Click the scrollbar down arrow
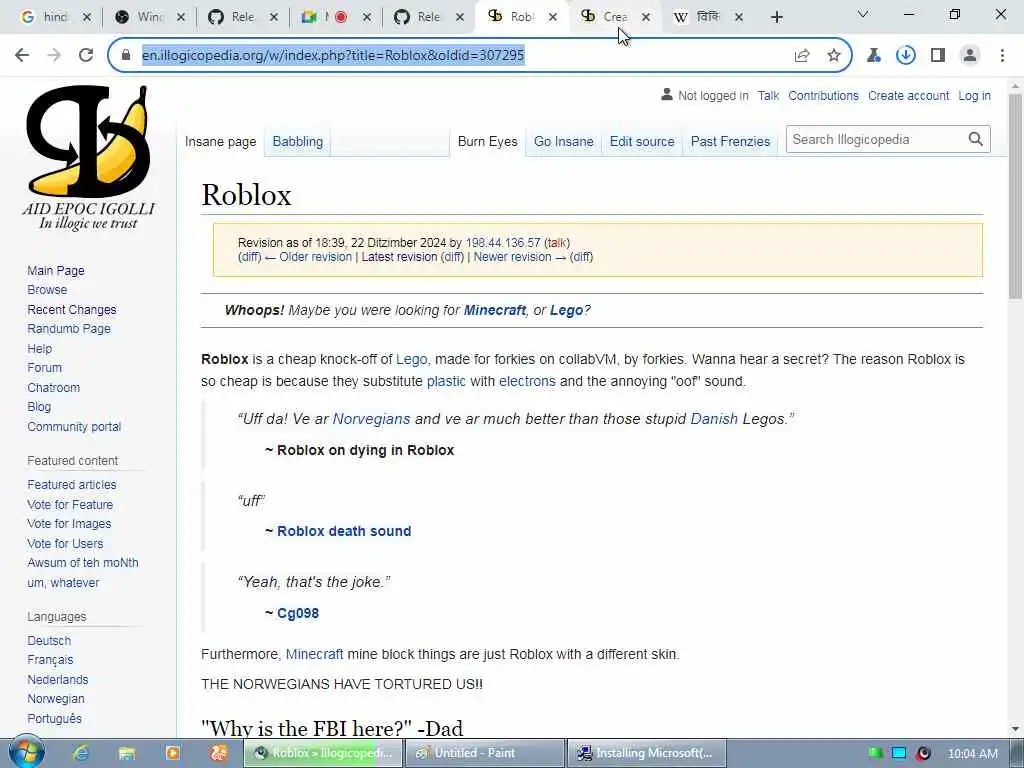This screenshot has width=1024, height=768. (x=1015, y=729)
